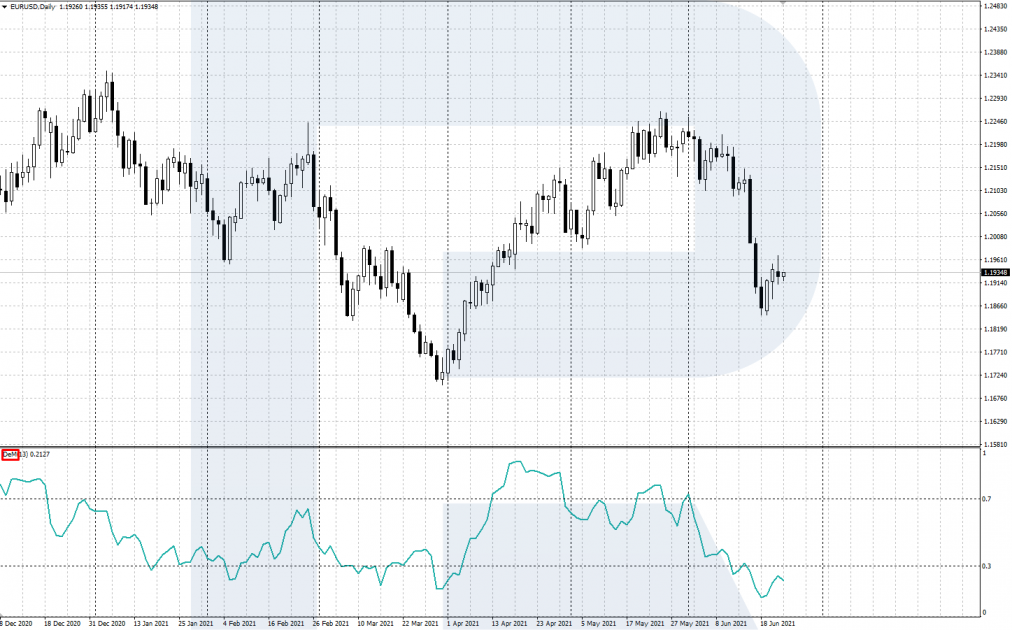1012x630 pixels.
Task: Click the 27 May 2021 date label
Action: point(689,624)
